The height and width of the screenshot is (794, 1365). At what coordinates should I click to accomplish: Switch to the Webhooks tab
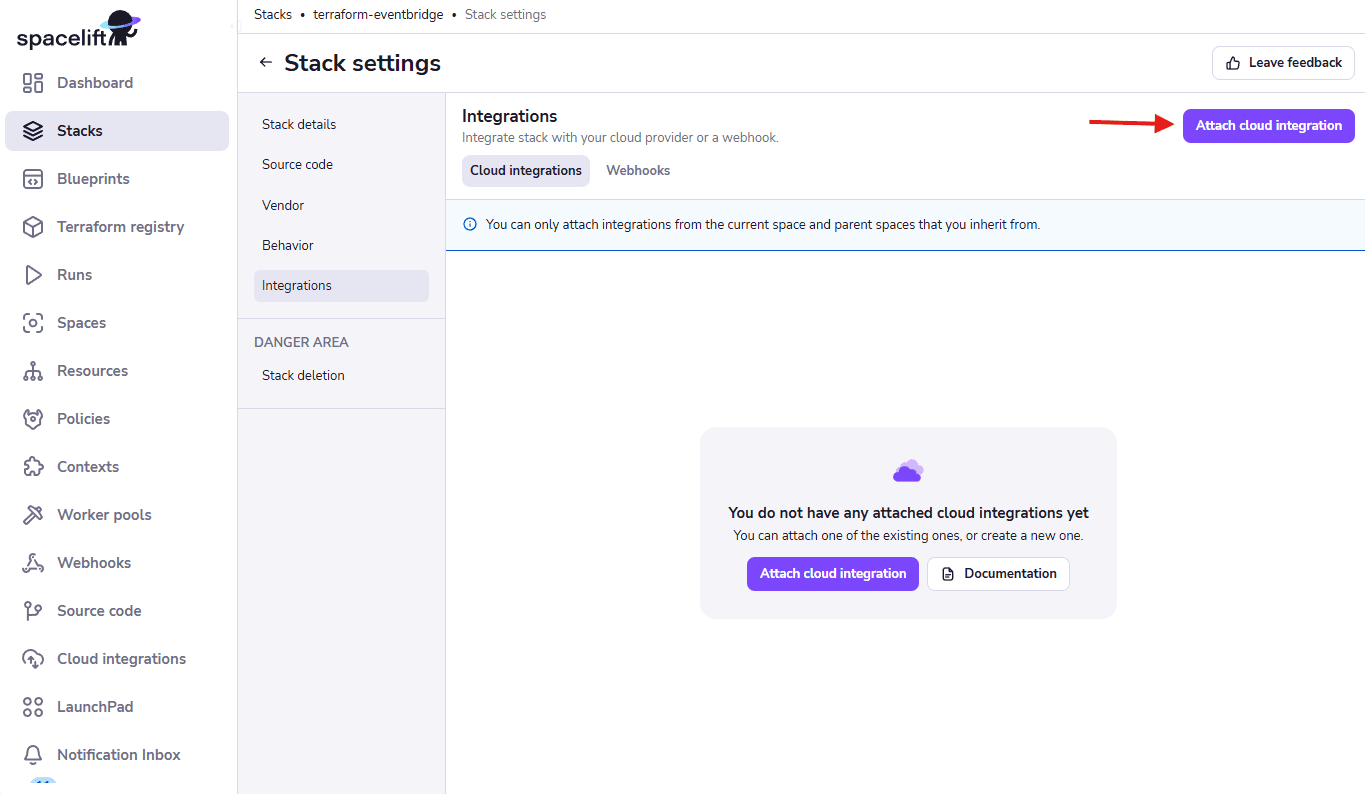(x=638, y=171)
